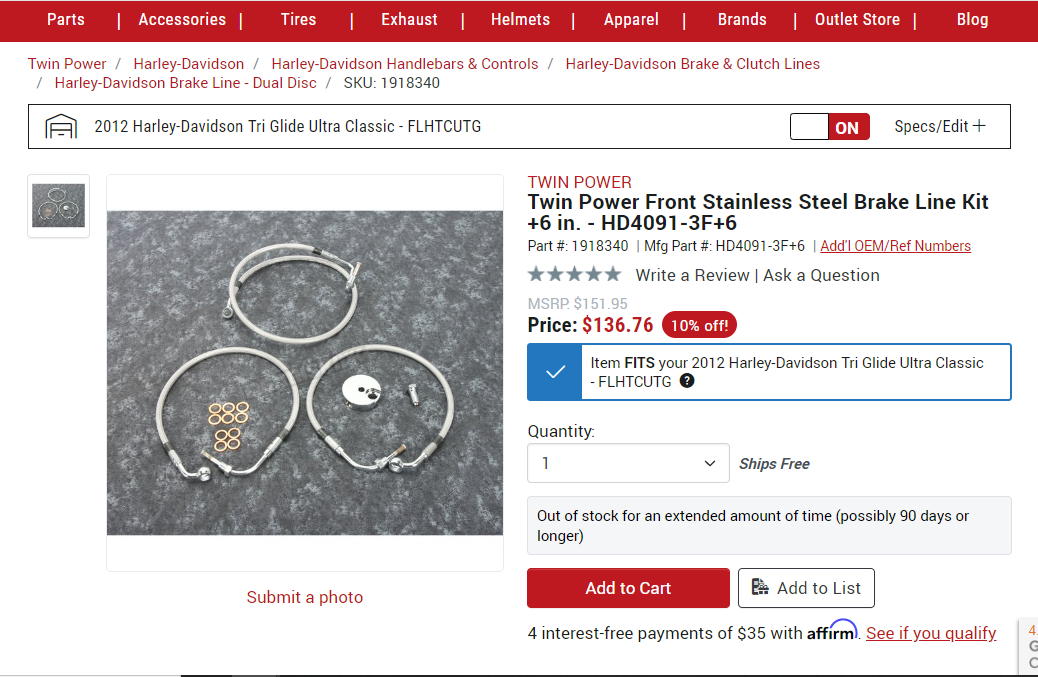Select the brake line kit thumbnail
Viewport: 1038px width, 677px height.
[x=58, y=206]
